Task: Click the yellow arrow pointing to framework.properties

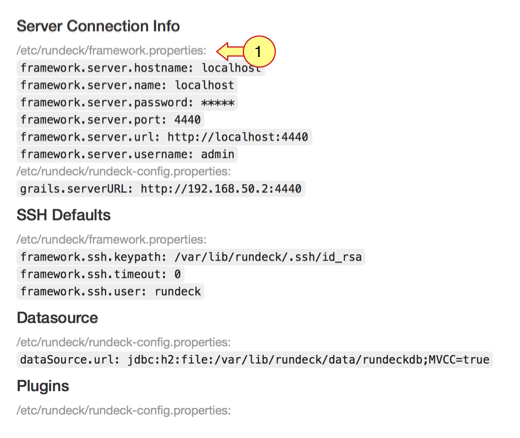Action: coord(230,51)
